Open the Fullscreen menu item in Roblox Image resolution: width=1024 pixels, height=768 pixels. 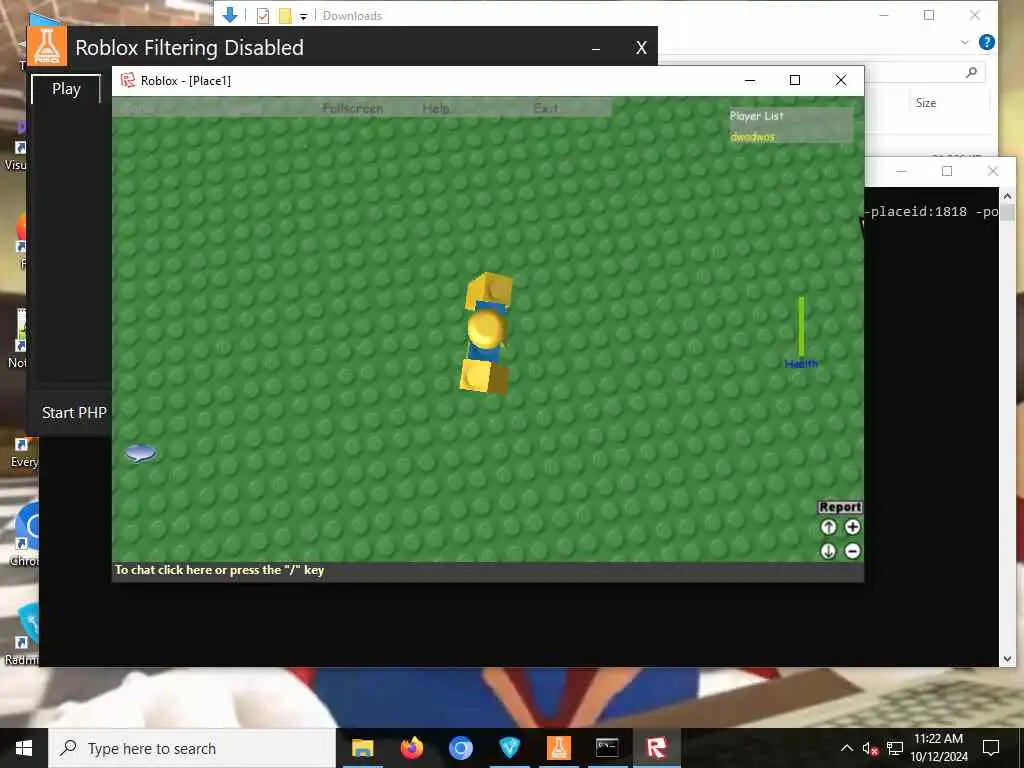(x=353, y=108)
